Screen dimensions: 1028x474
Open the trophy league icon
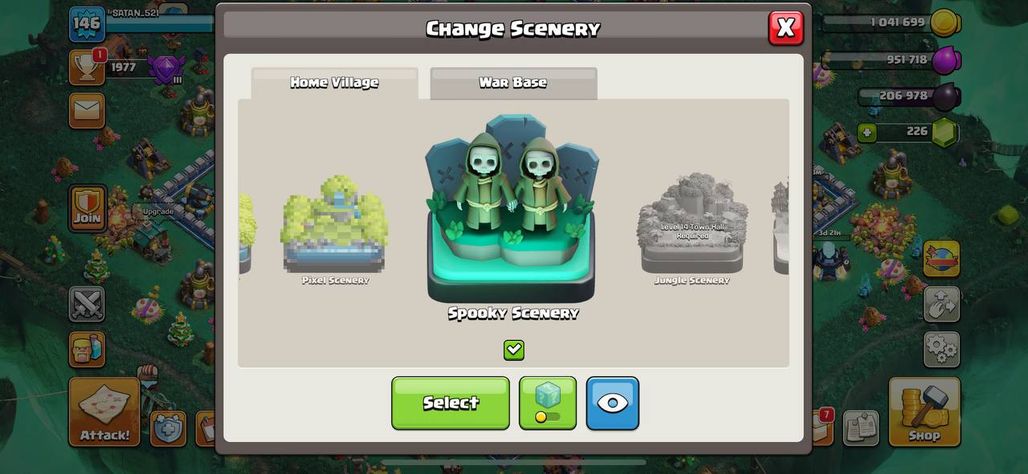click(87, 68)
